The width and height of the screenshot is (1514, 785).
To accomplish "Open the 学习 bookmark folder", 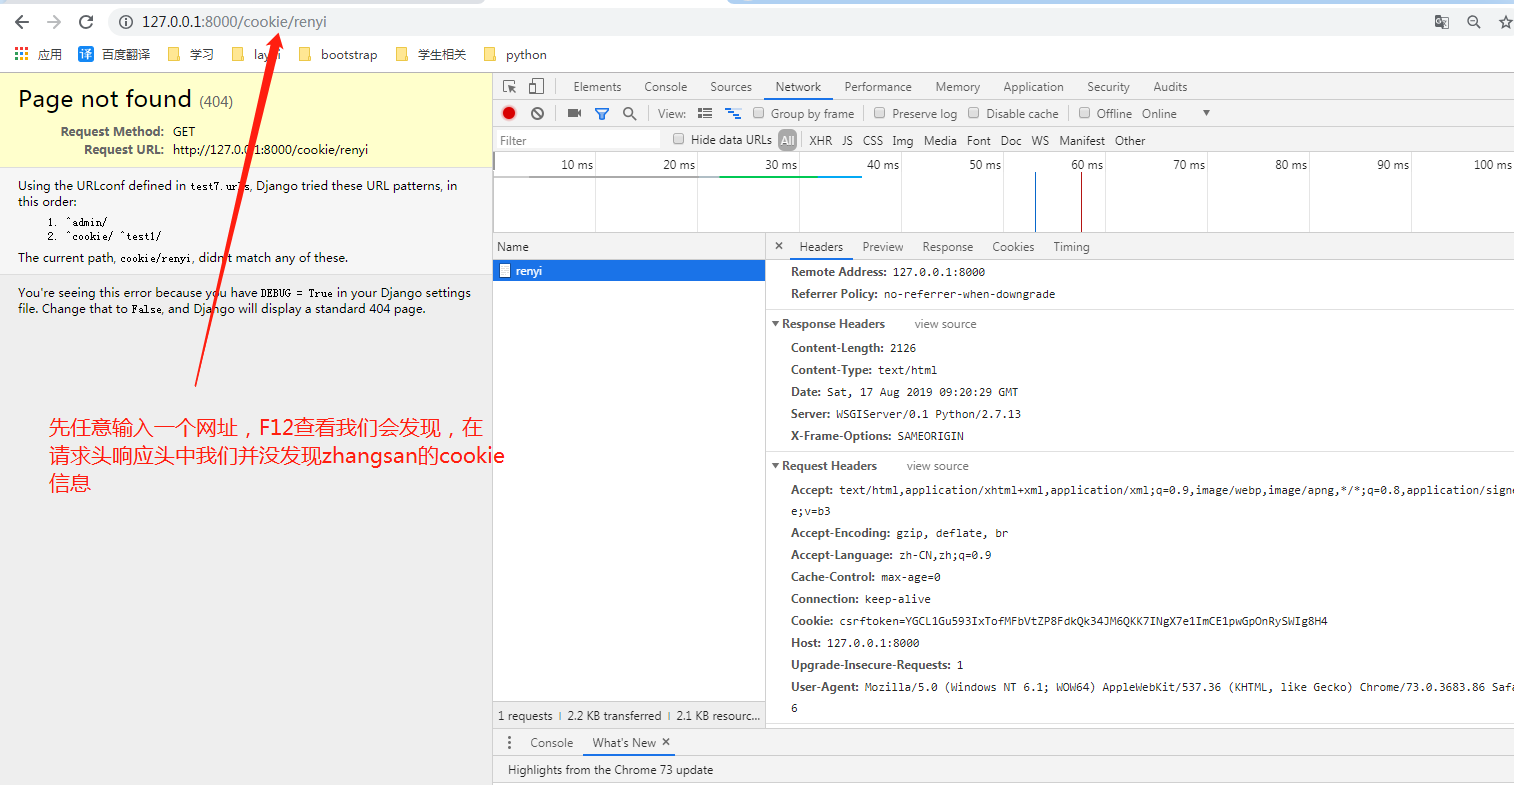I will point(191,54).
